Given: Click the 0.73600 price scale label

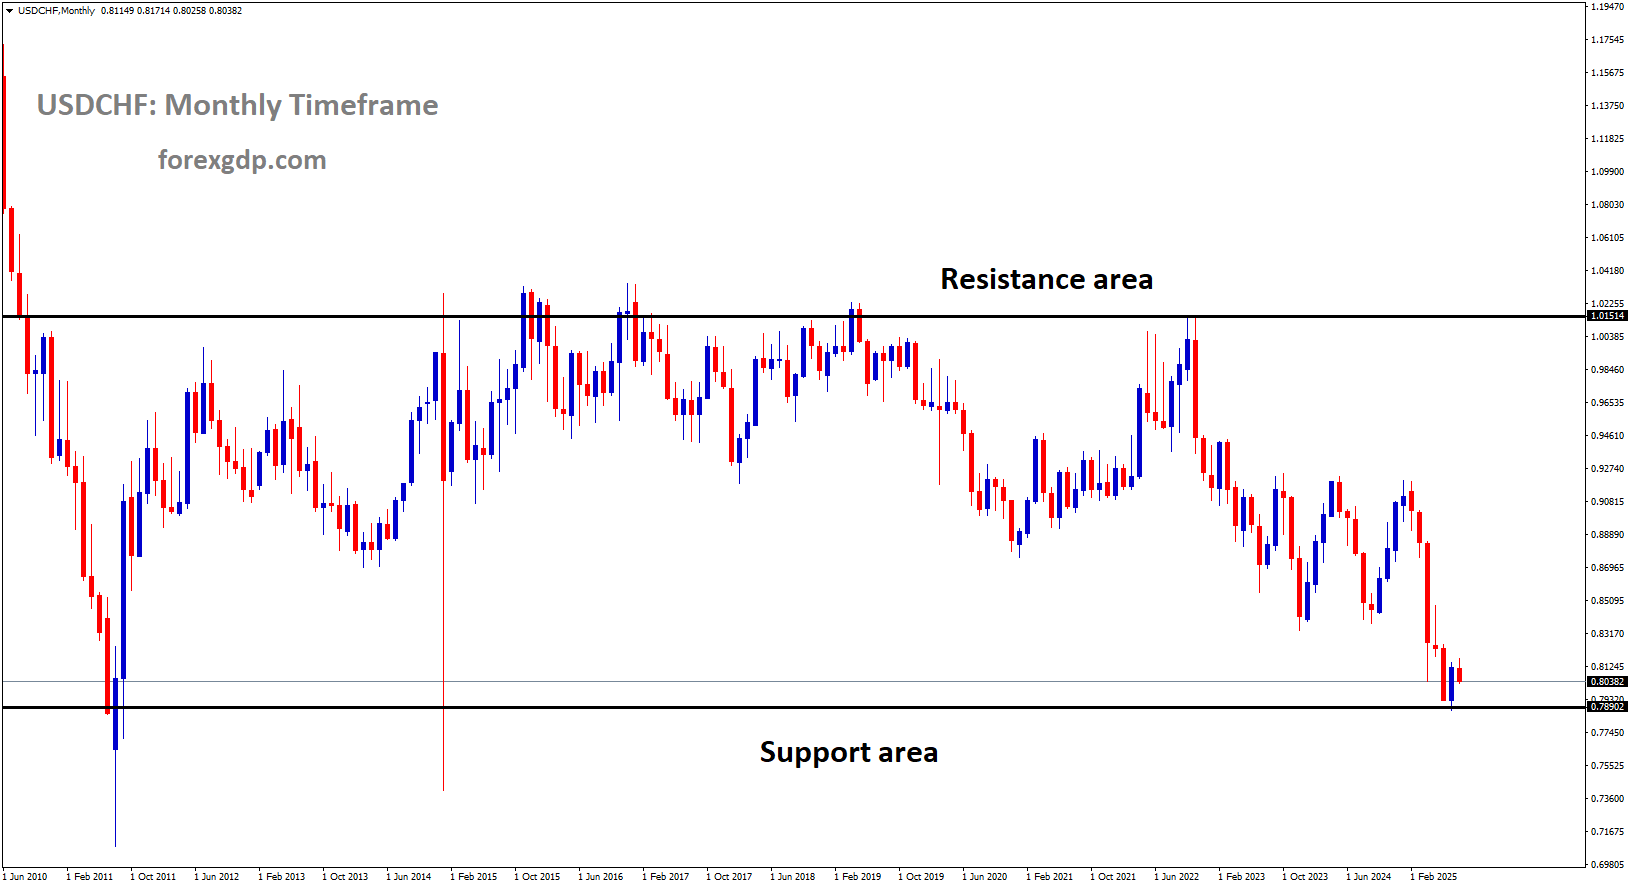Looking at the screenshot, I should [x=1607, y=799].
